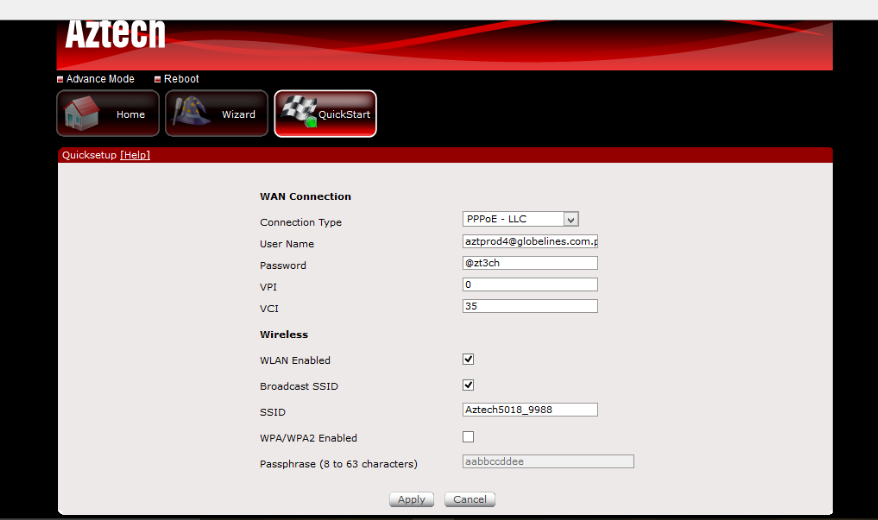Image resolution: width=878 pixels, height=520 pixels.
Task: Click the Reboot link
Action: (x=181, y=79)
